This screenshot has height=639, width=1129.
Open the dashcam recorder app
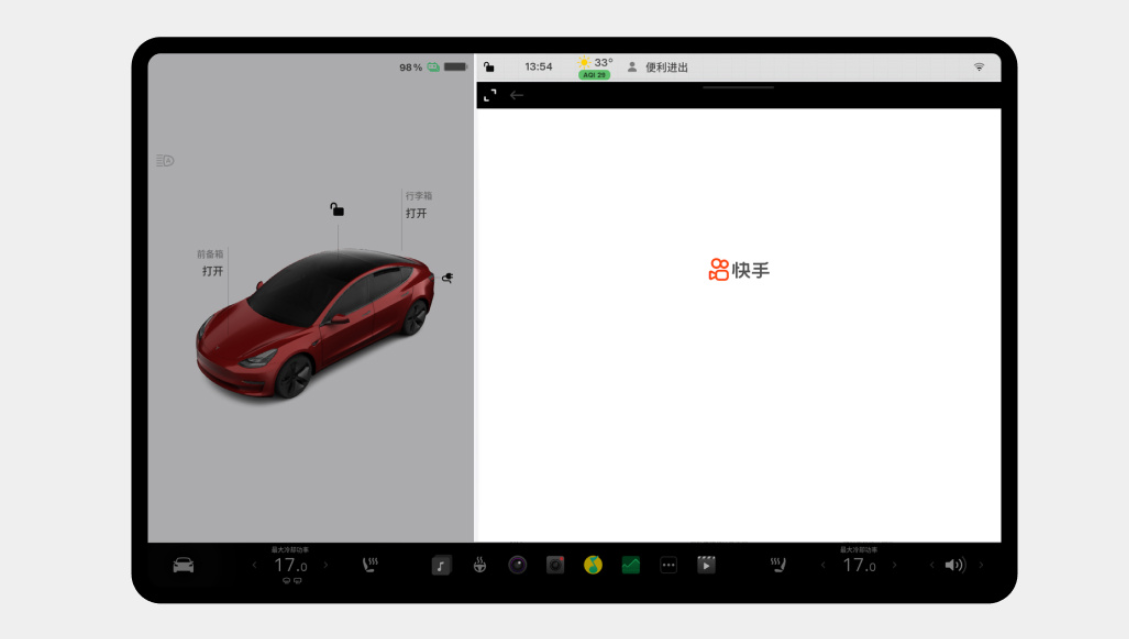555,566
